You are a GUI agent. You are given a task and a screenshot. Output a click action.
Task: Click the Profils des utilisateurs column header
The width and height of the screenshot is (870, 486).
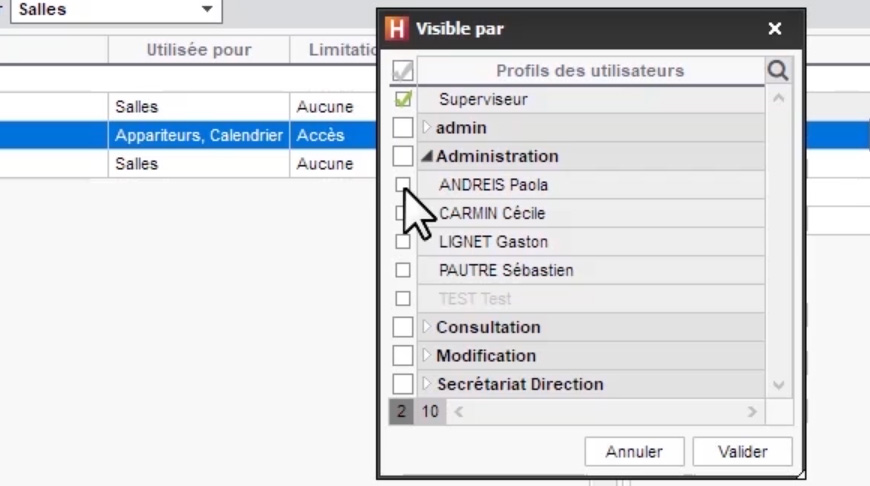[590, 71]
